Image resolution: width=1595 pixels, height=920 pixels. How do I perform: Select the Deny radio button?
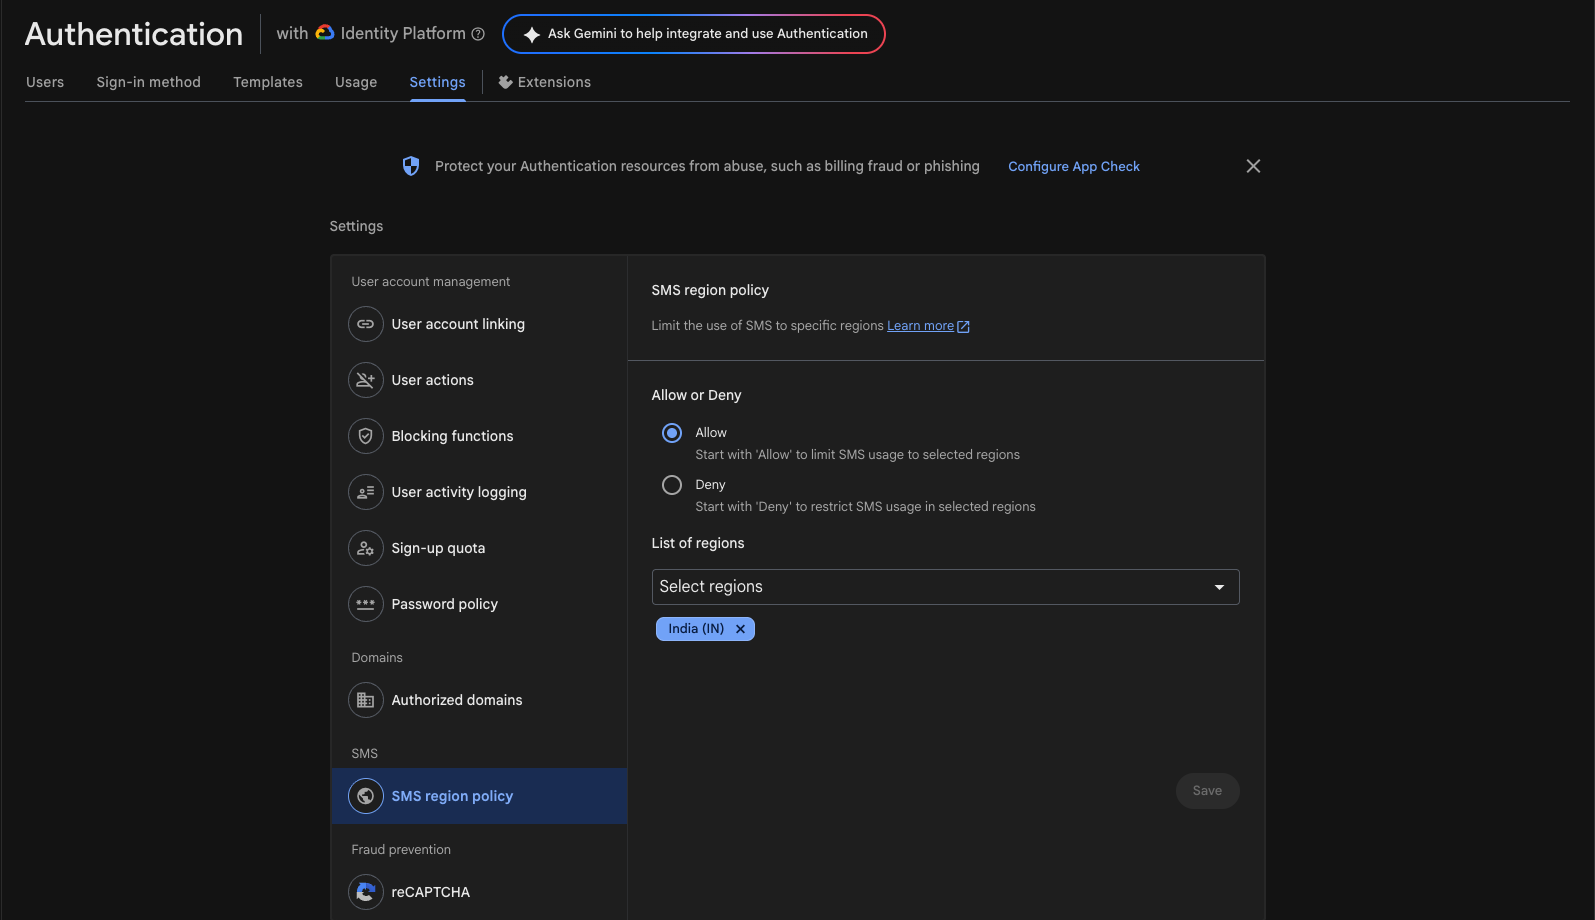pyautogui.click(x=672, y=485)
